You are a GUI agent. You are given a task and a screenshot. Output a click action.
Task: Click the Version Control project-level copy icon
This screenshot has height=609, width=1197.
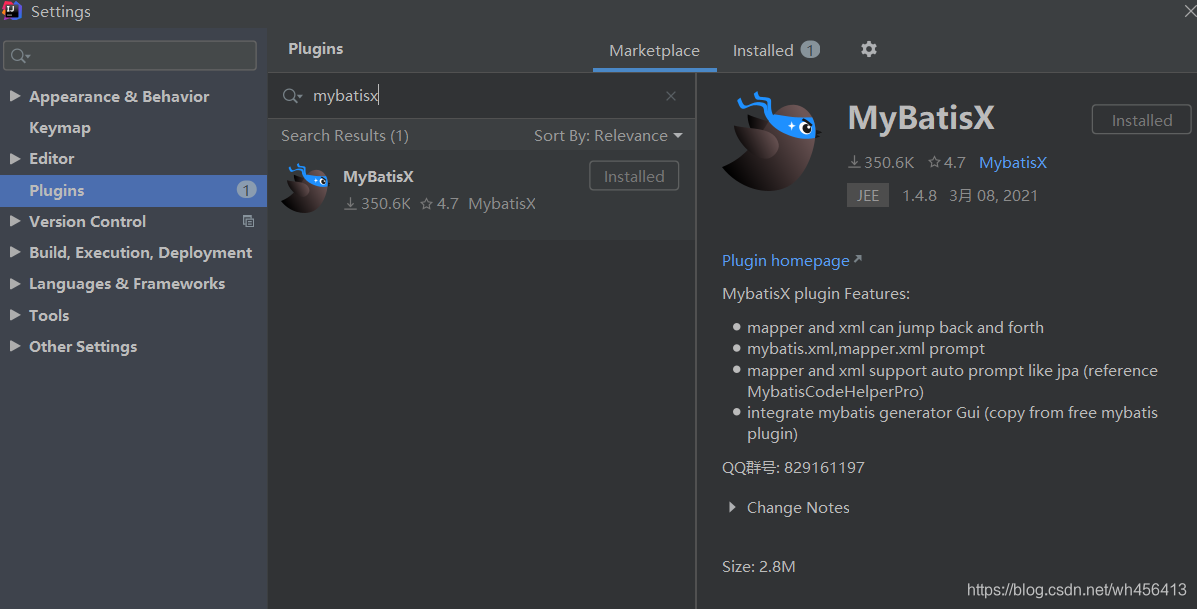pos(248,221)
